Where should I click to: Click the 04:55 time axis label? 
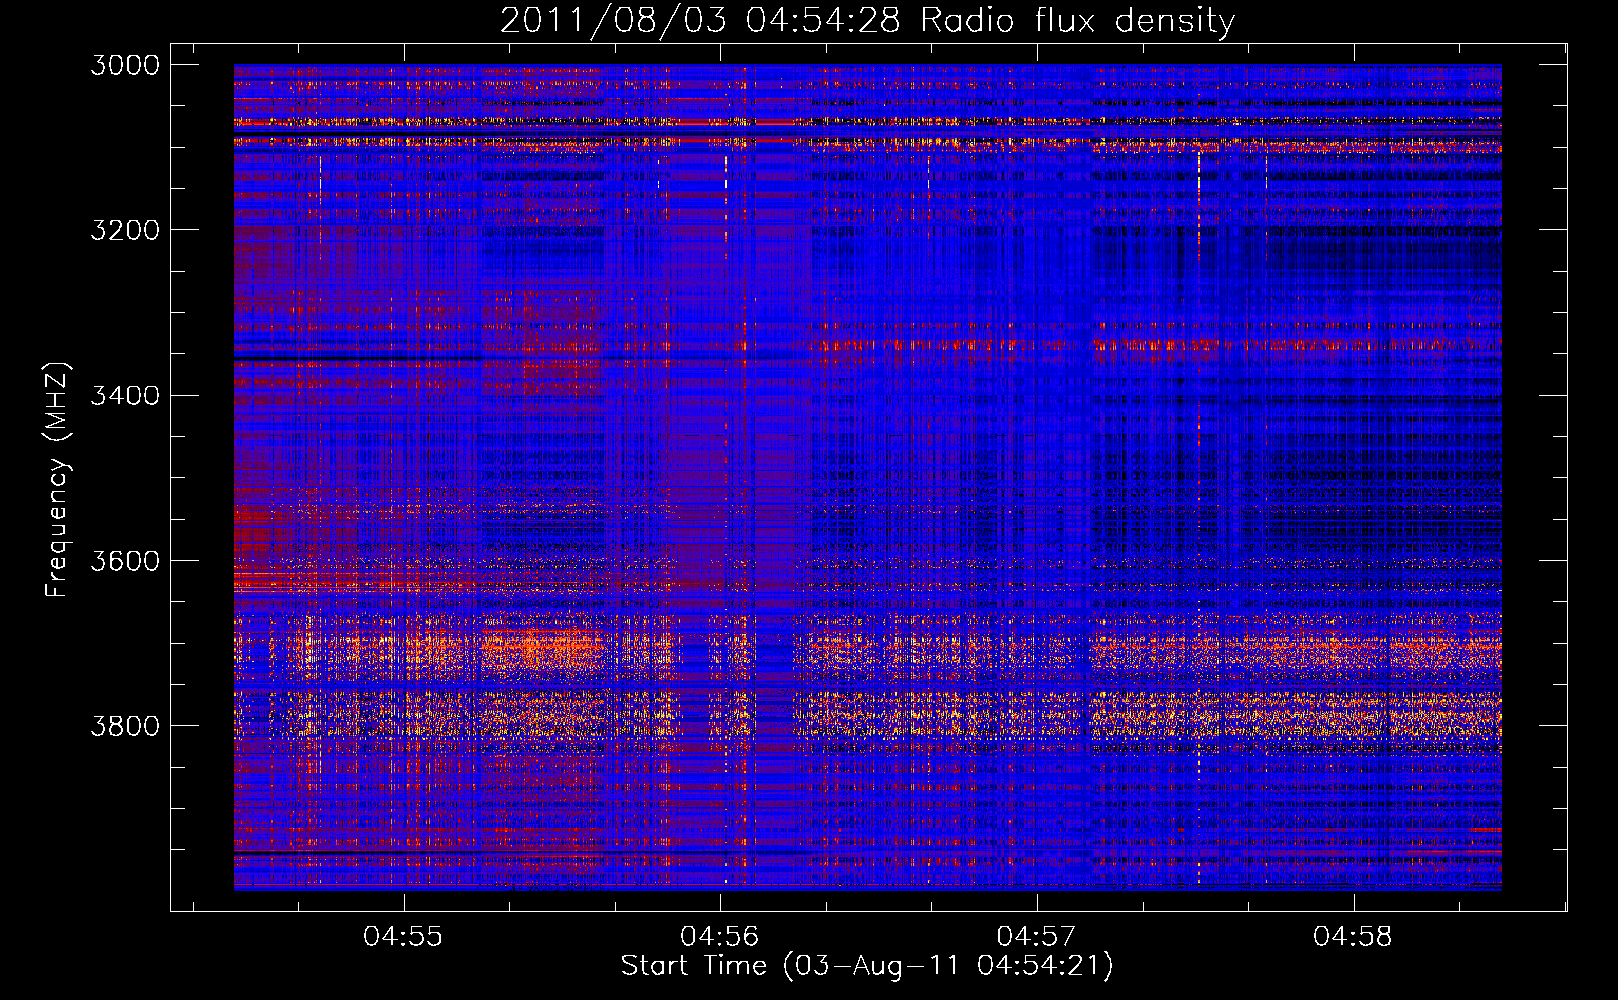[403, 937]
